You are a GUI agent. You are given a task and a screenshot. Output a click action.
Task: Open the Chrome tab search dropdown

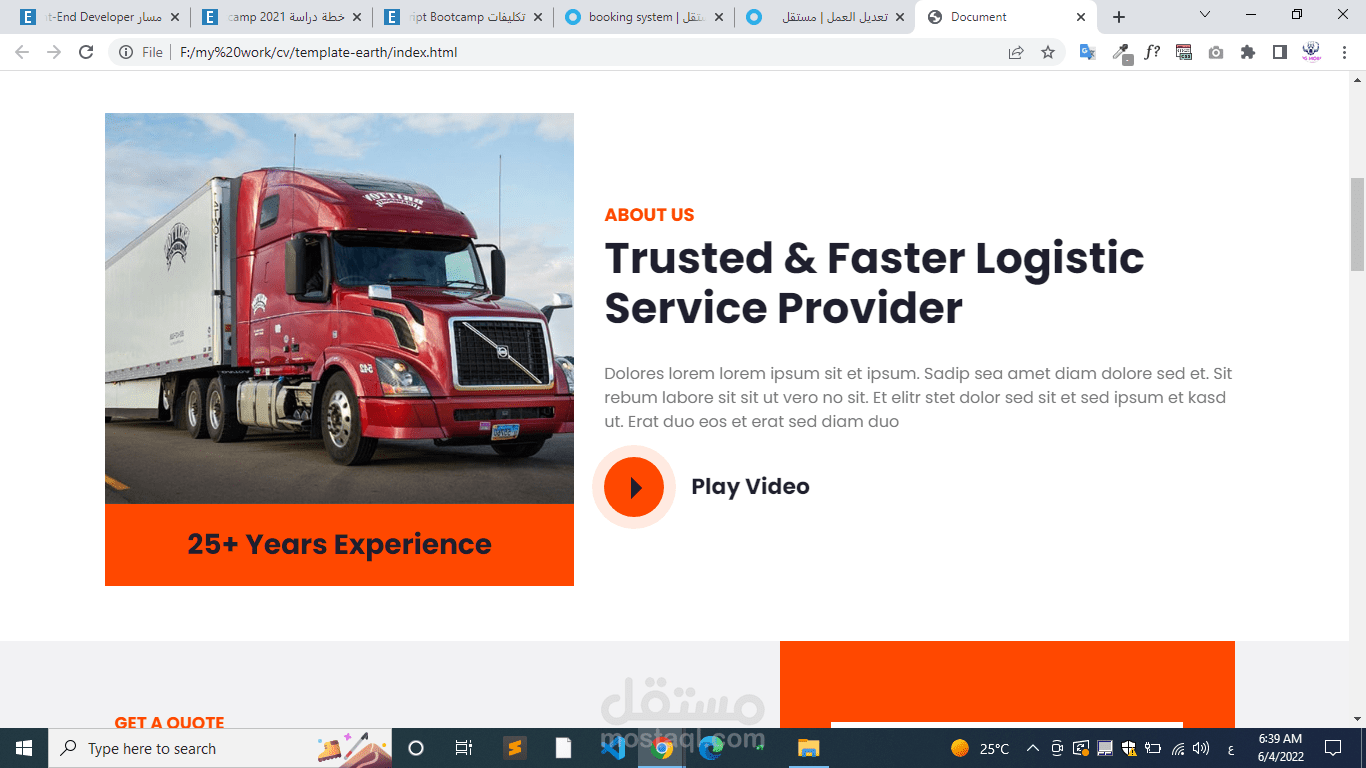click(x=1203, y=16)
